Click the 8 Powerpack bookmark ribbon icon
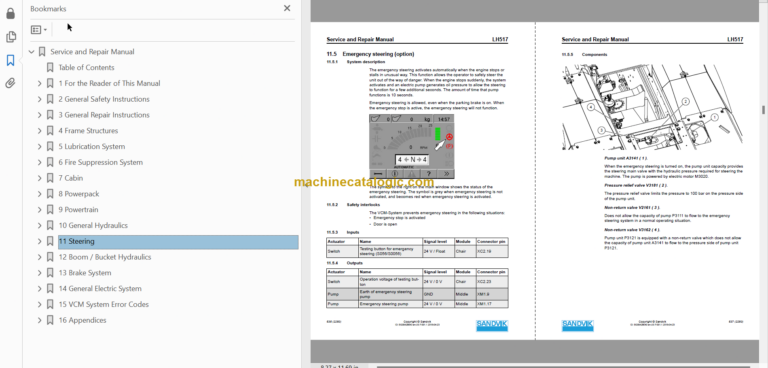This screenshot has width=768, height=368. 50,194
